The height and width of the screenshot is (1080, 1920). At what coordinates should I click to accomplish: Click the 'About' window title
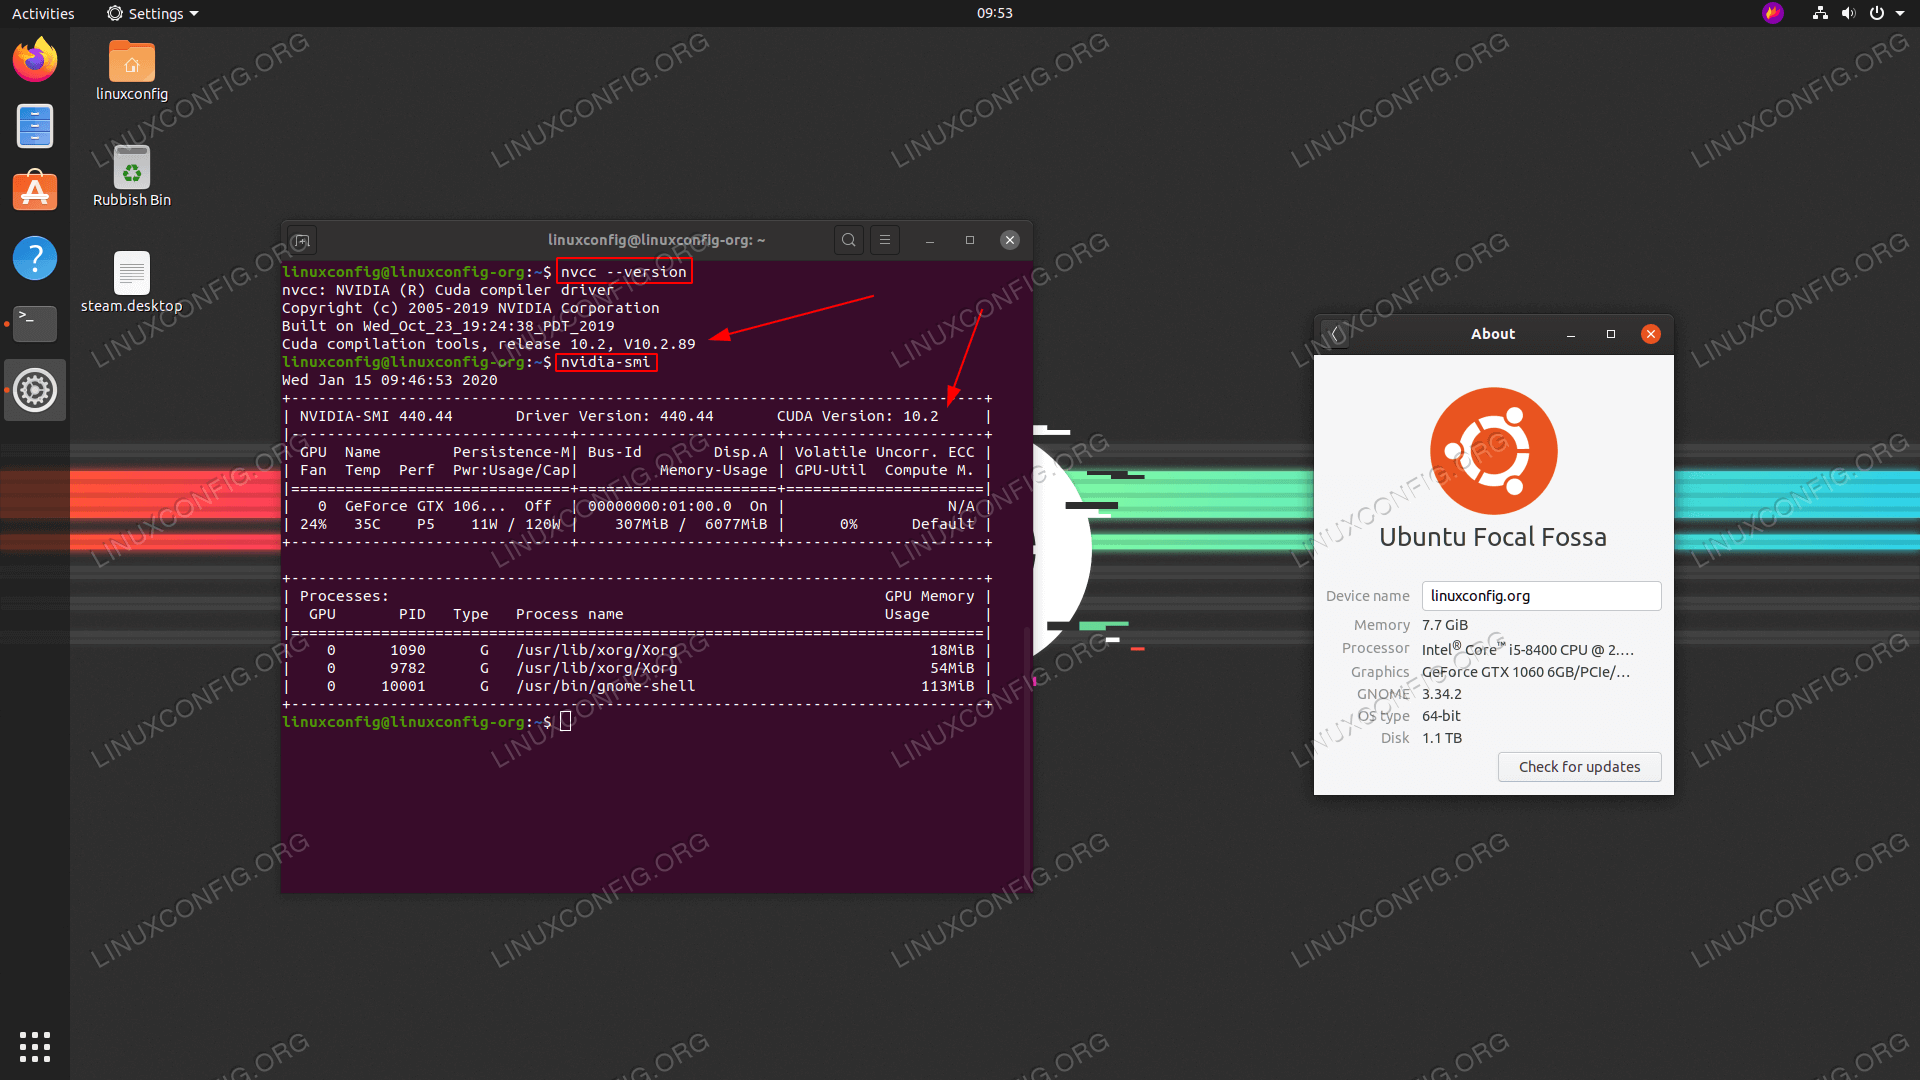pos(1493,334)
